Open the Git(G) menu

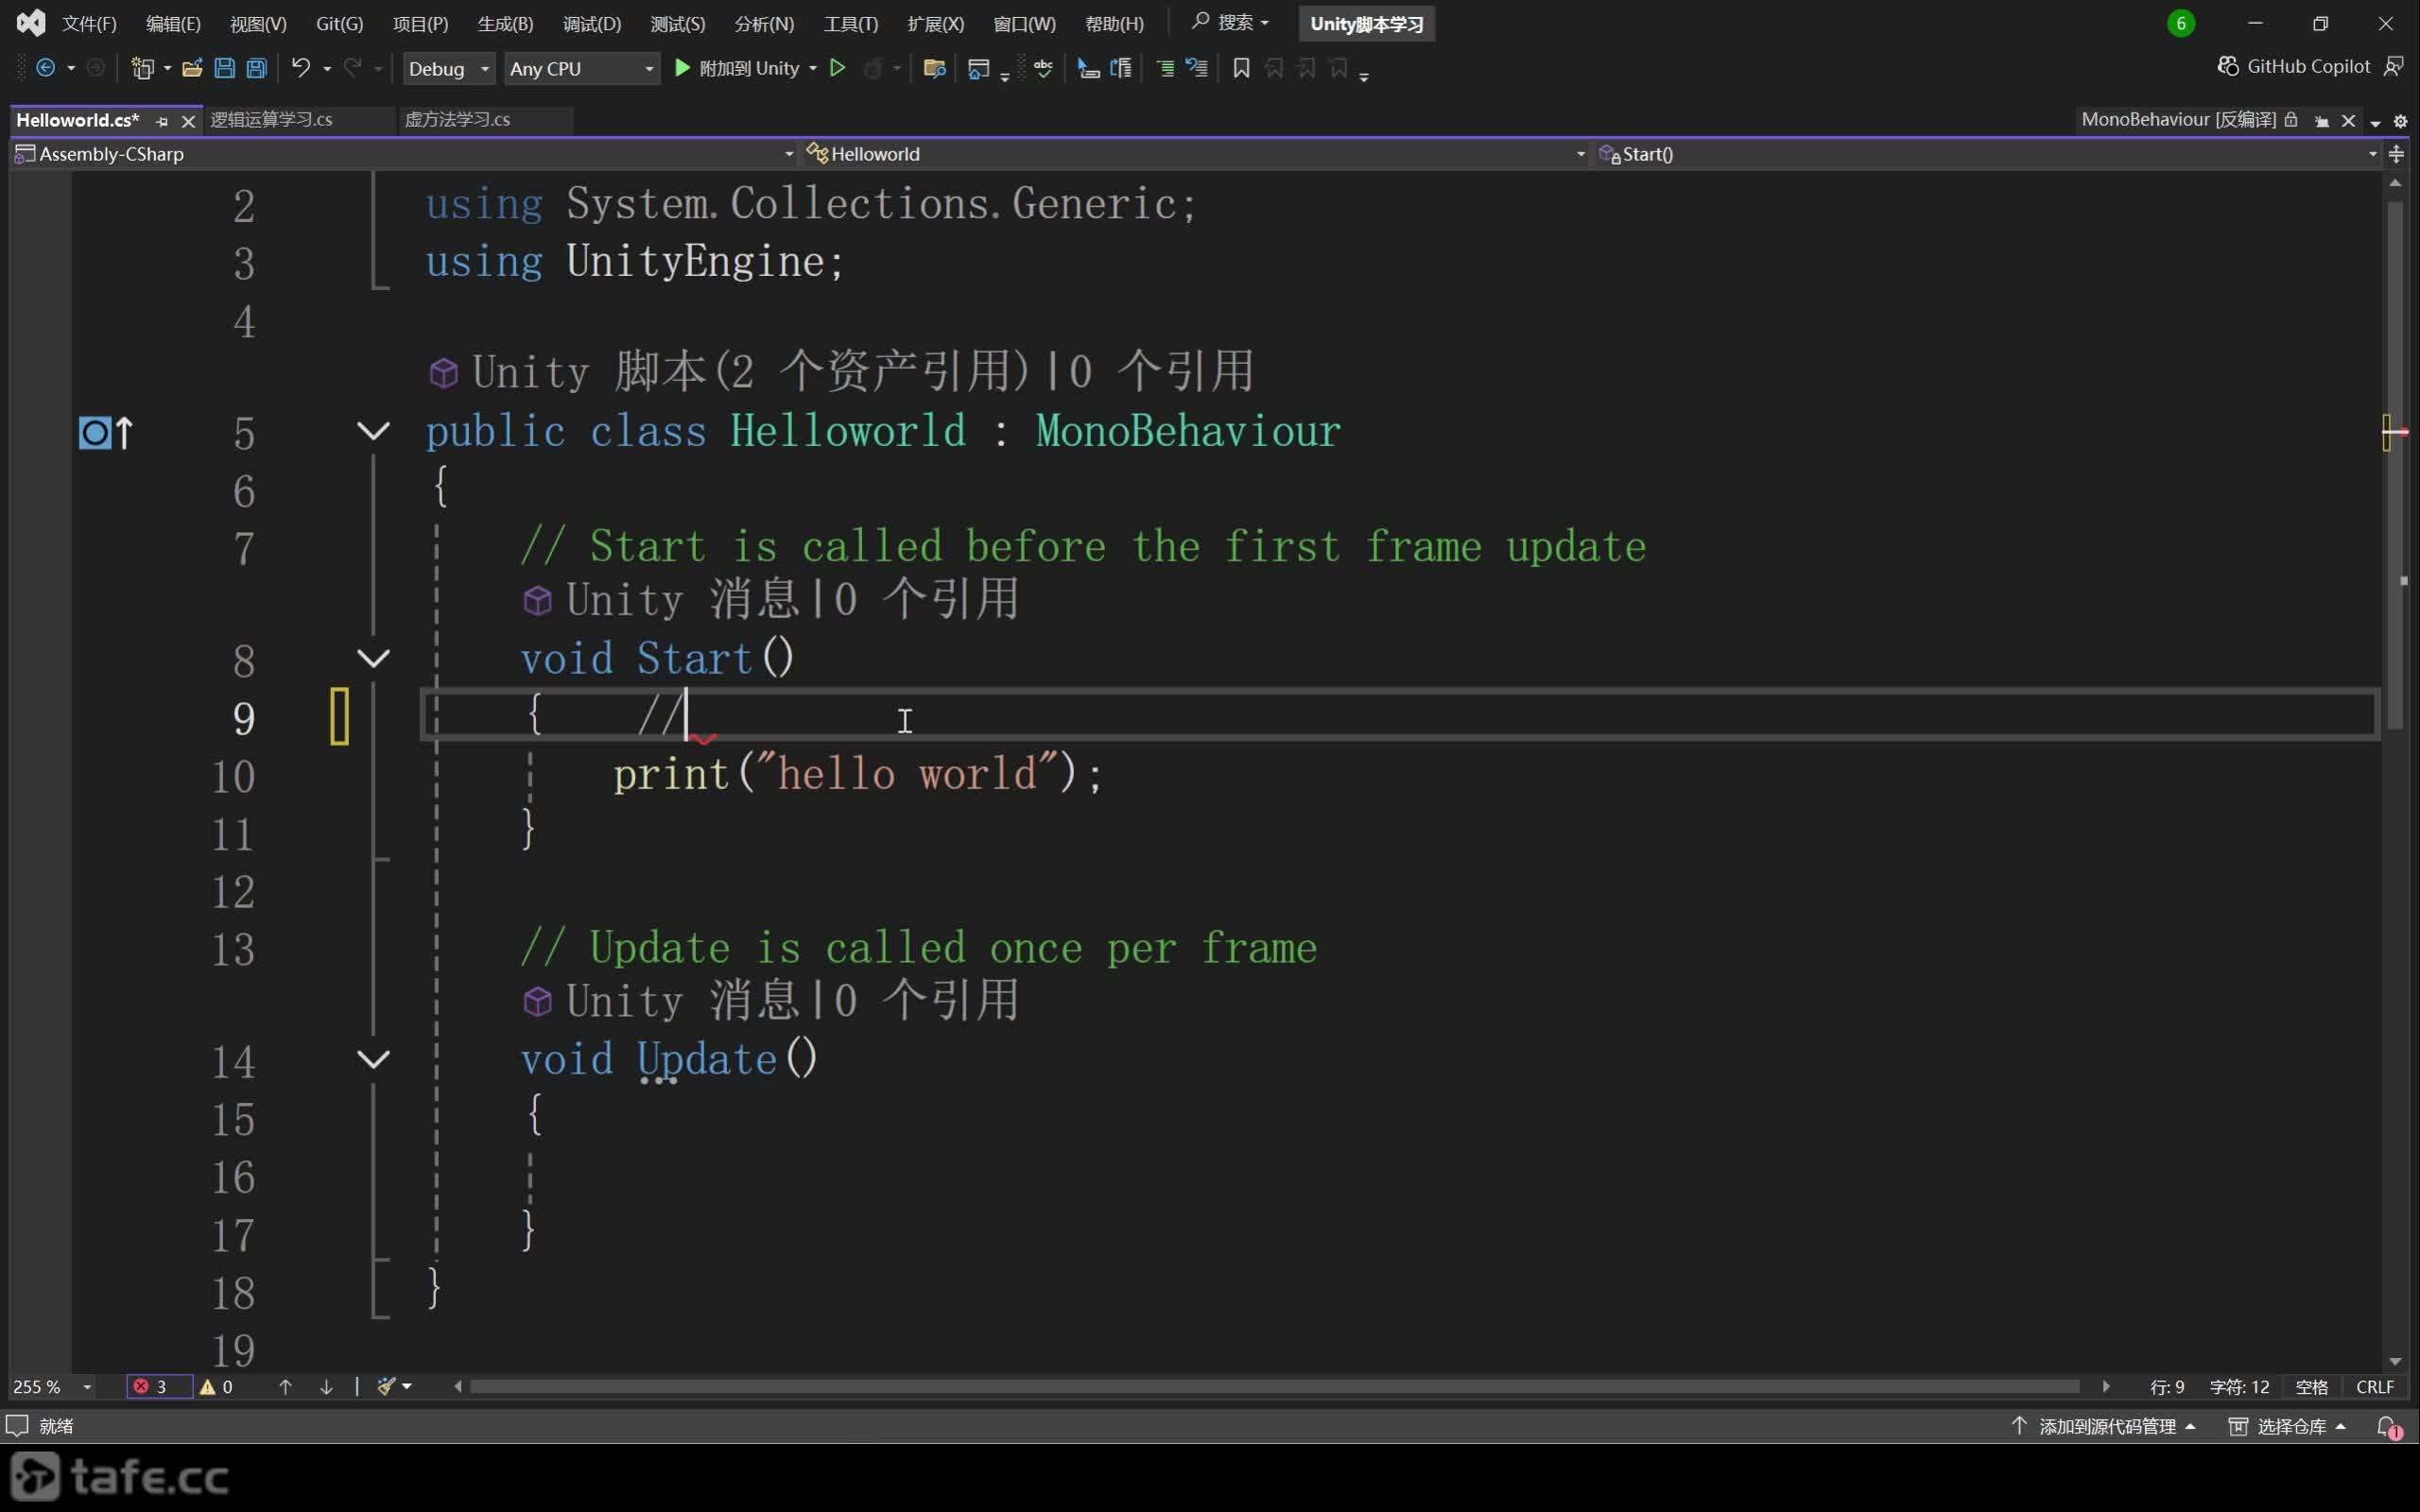[x=339, y=23]
